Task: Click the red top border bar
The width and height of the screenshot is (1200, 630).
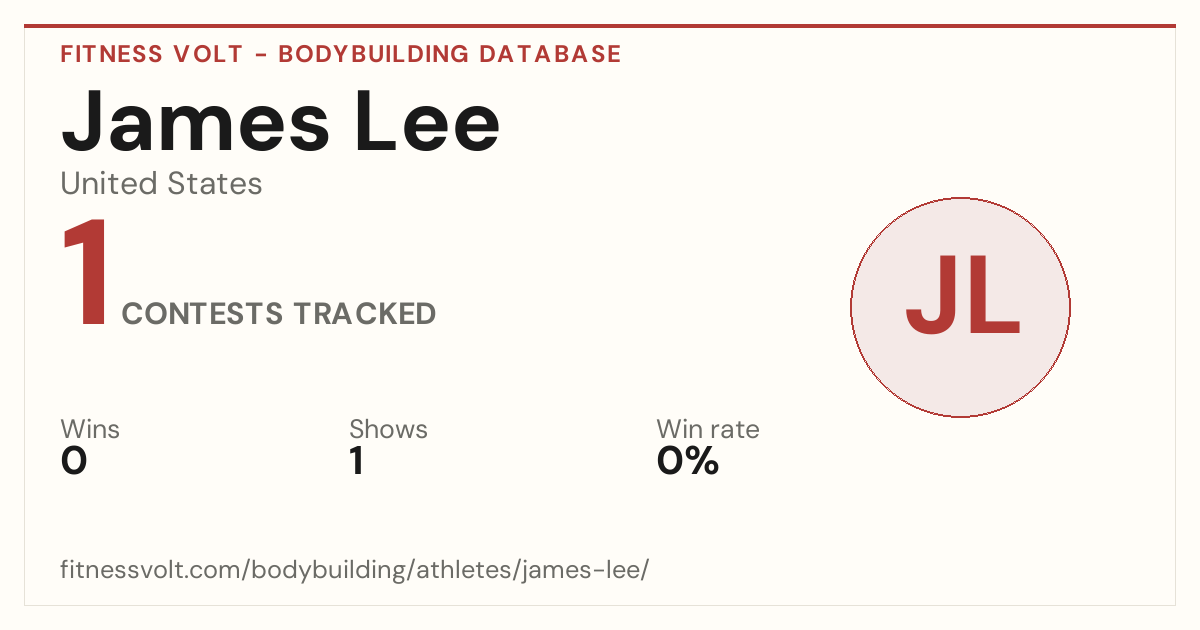Action: pyautogui.click(x=600, y=26)
